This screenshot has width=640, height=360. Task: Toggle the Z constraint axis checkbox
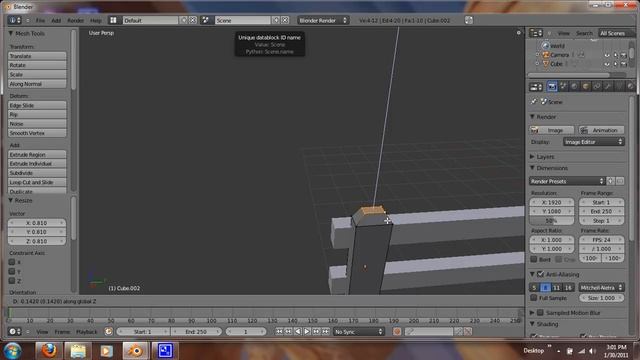click(x=12, y=280)
